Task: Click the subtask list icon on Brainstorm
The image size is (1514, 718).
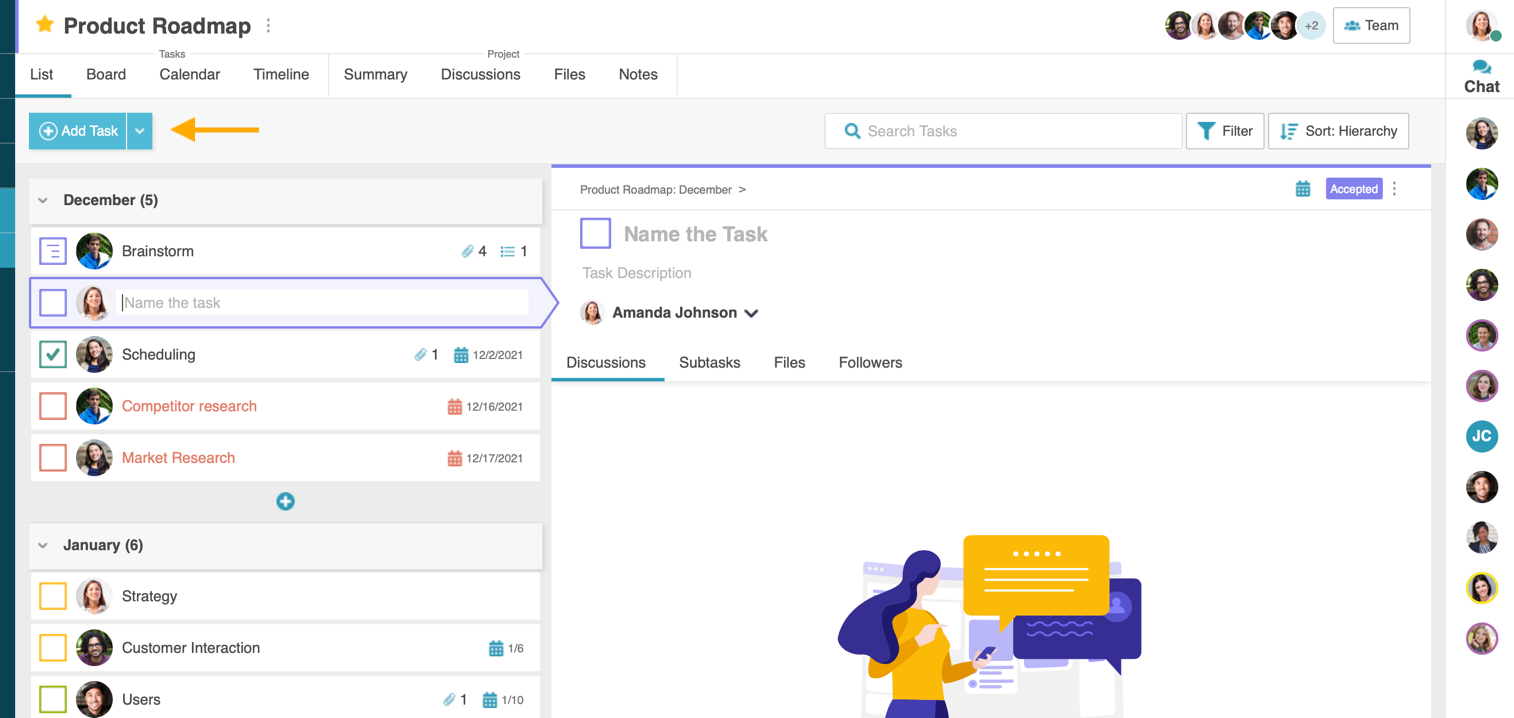Action: (508, 251)
